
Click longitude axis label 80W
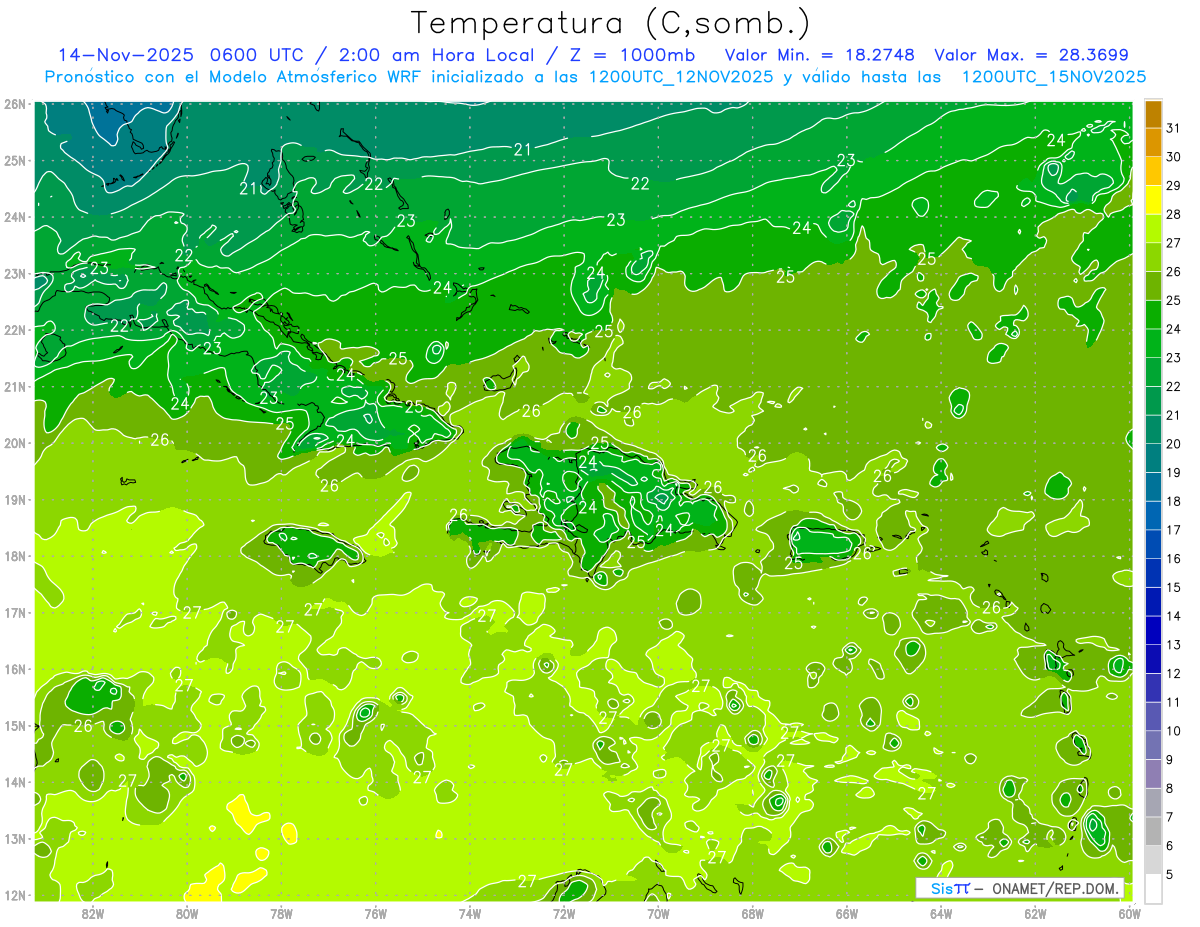pyautogui.click(x=187, y=914)
